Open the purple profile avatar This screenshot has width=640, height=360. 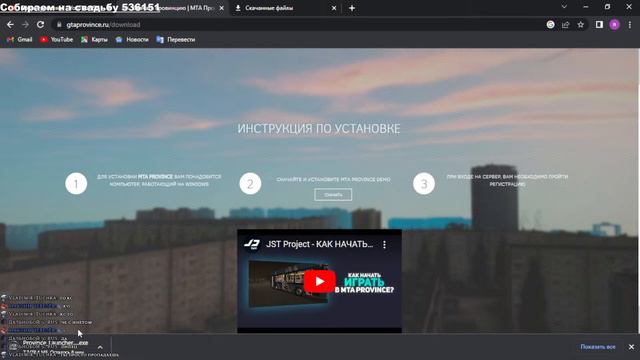click(614, 25)
